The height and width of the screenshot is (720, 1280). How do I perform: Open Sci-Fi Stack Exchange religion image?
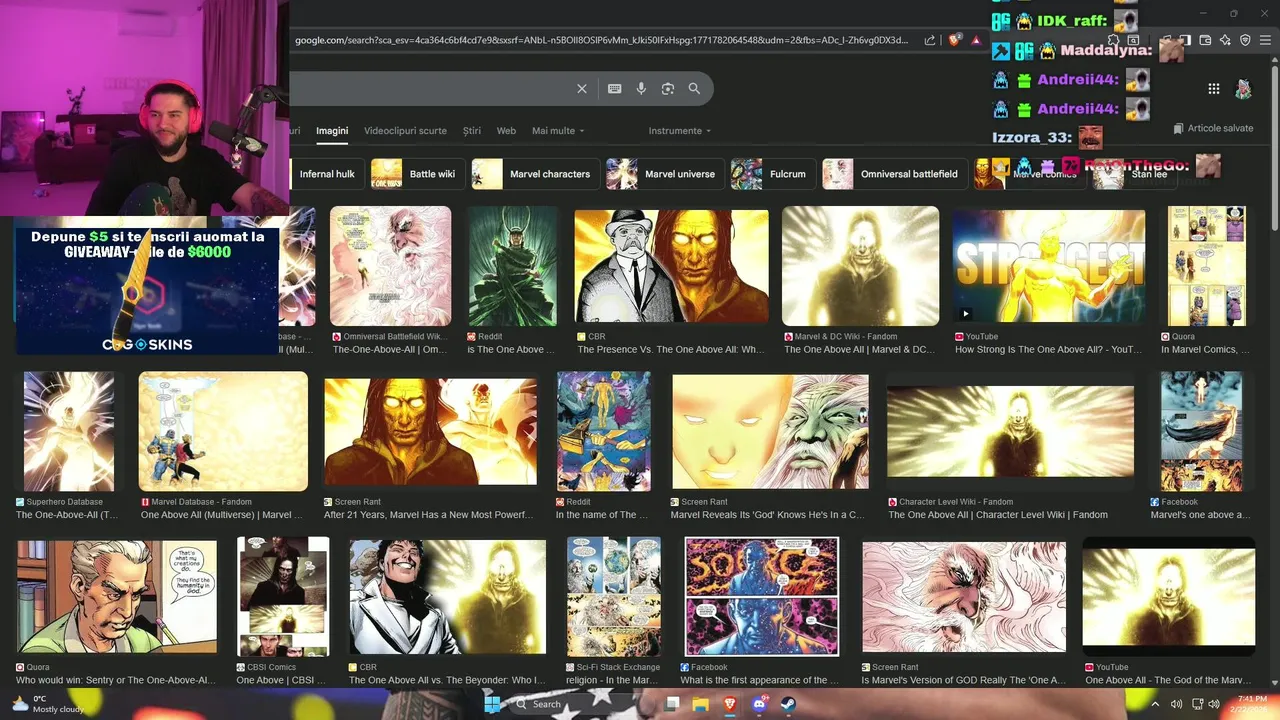click(x=614, y=597)
